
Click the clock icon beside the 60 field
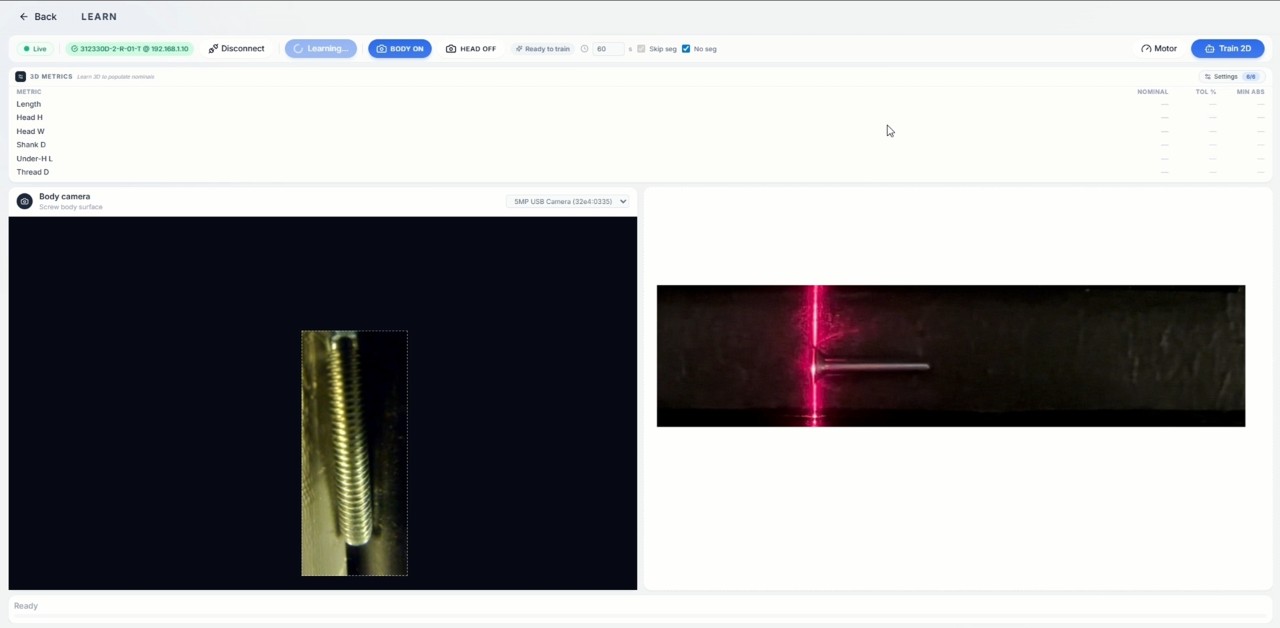tap(585, 48)
